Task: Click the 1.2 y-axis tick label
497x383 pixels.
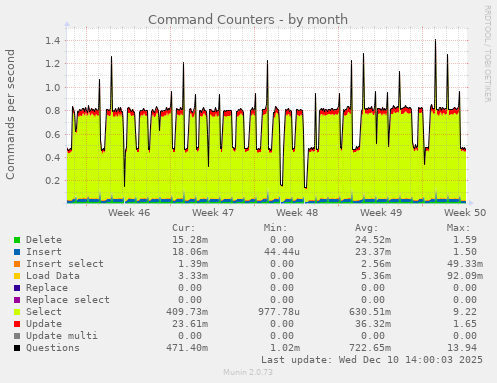Action: click(53, 64)
